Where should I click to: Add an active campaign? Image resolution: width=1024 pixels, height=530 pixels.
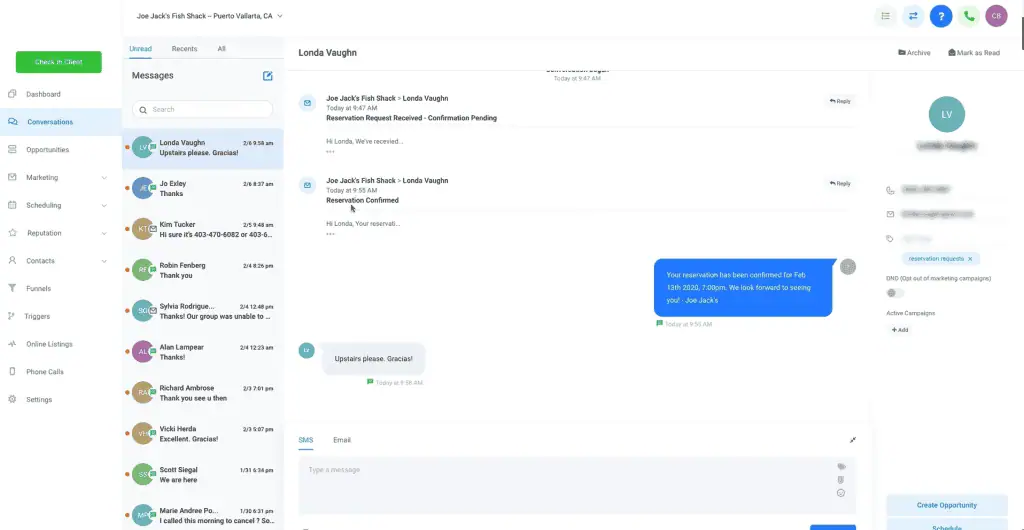click(900, 330)
